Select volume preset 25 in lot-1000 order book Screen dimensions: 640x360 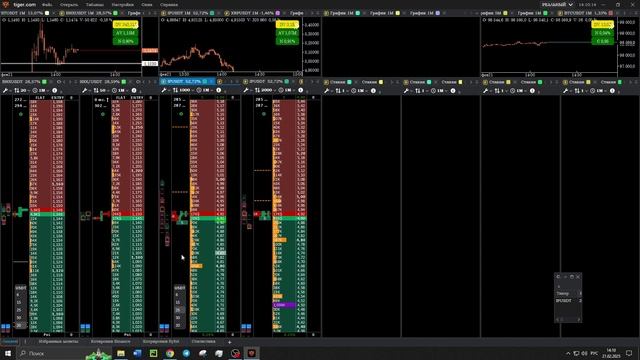pyautogui.click(x=178, y=310)
